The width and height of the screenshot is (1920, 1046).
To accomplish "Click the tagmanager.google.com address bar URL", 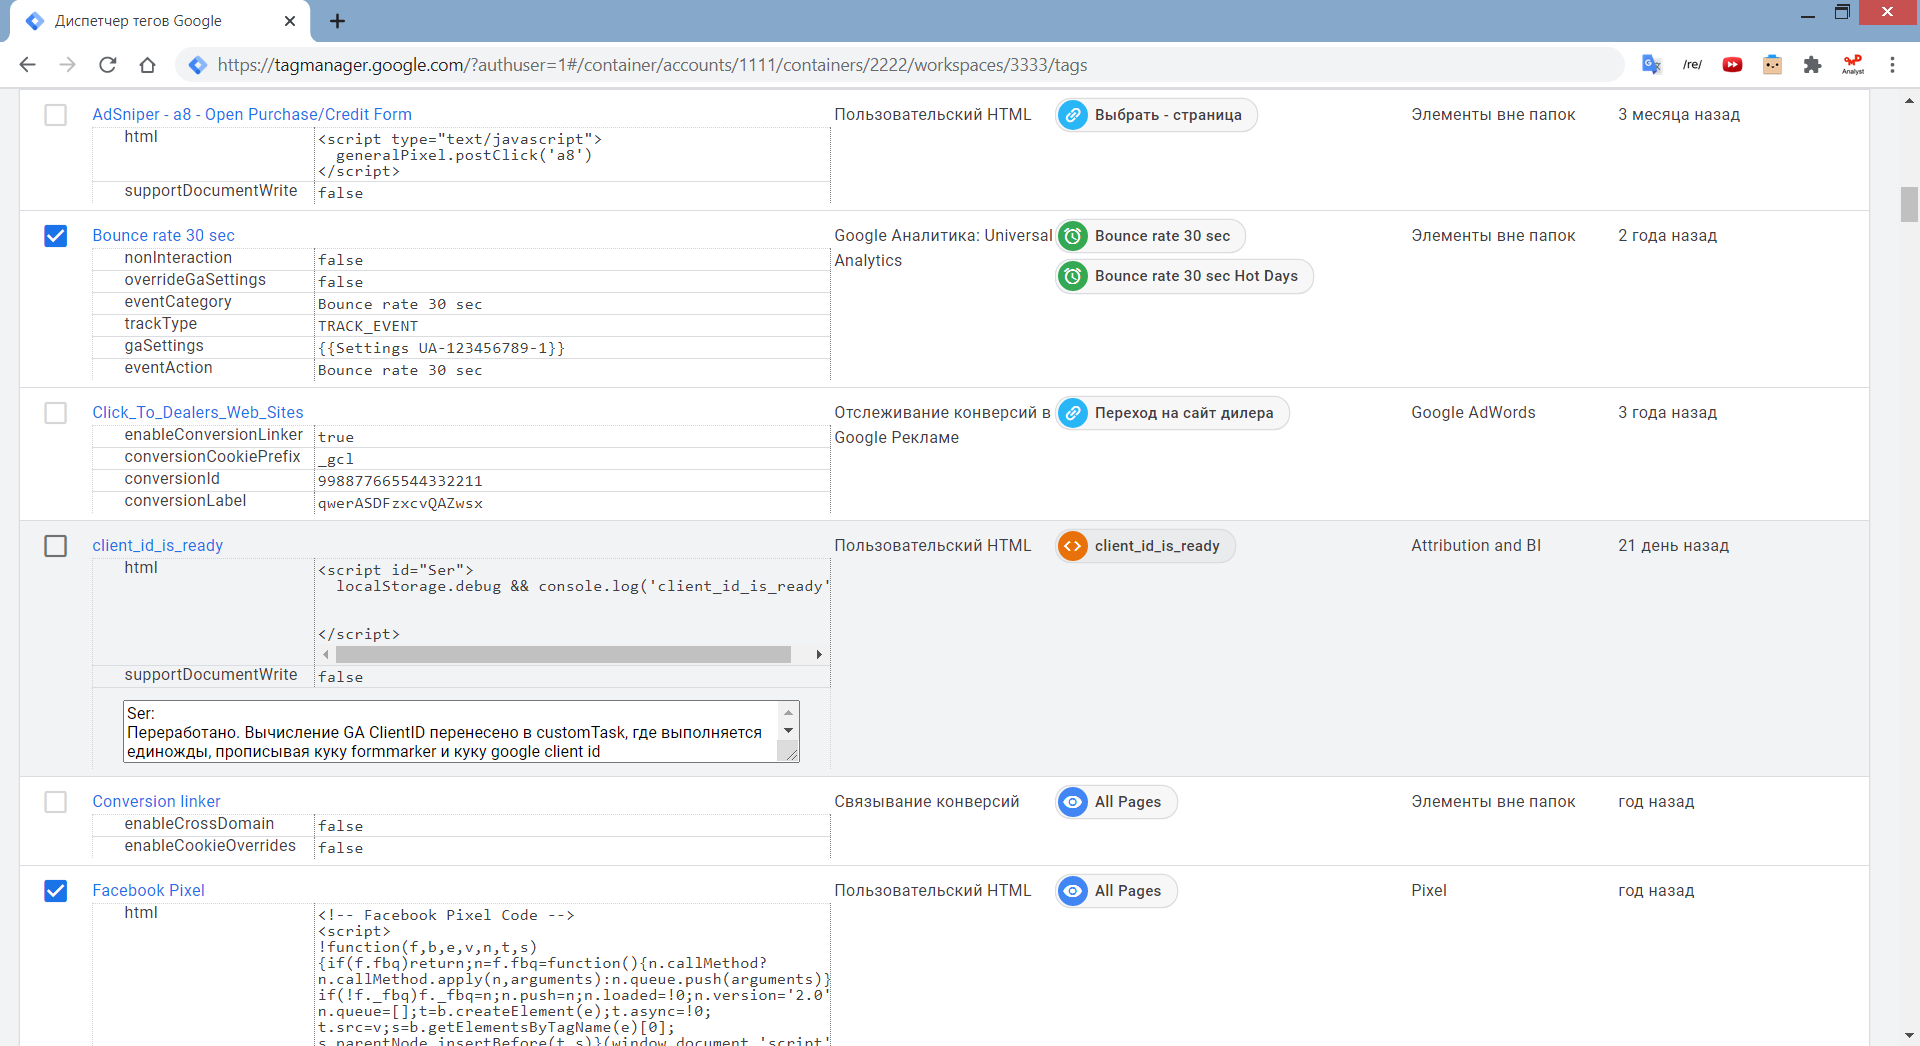I will point(652,65).
